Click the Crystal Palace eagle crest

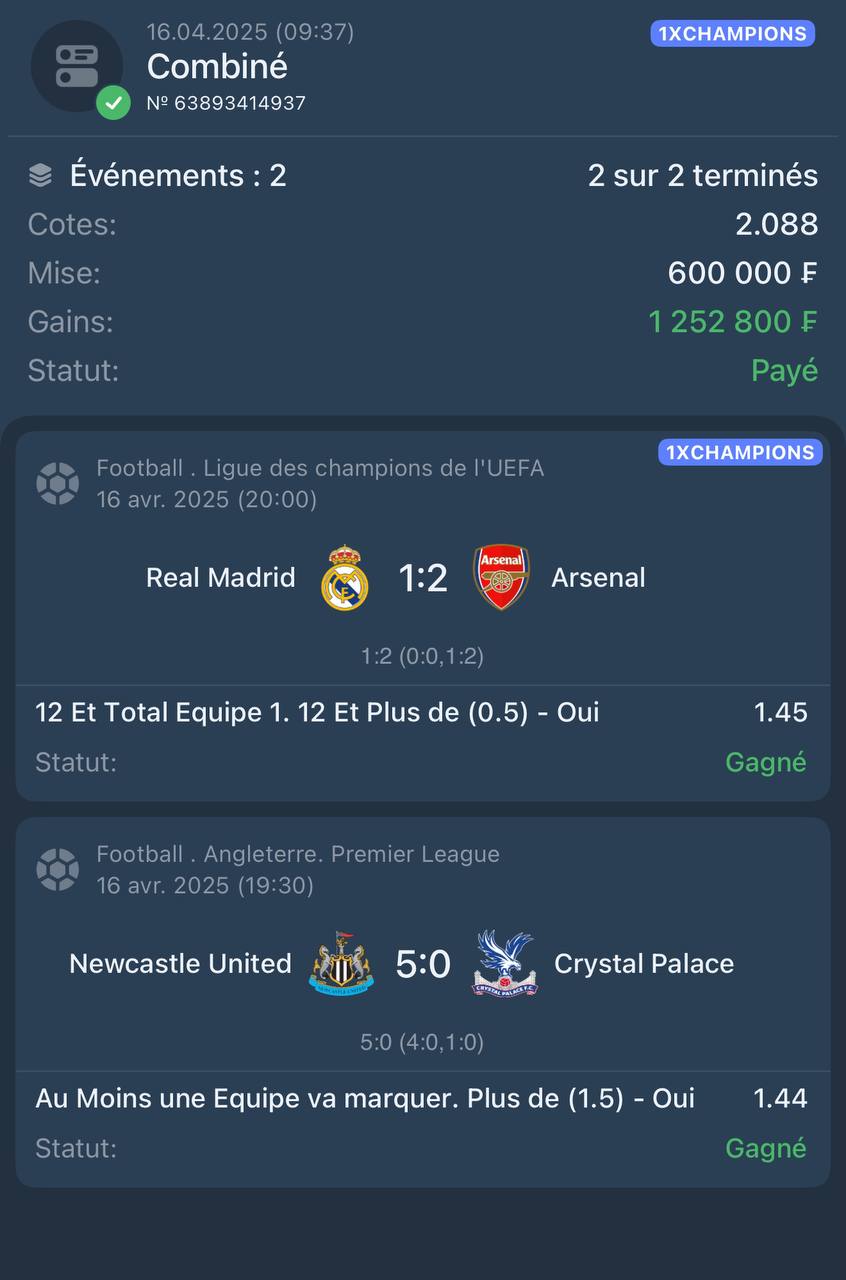(504, 963)
